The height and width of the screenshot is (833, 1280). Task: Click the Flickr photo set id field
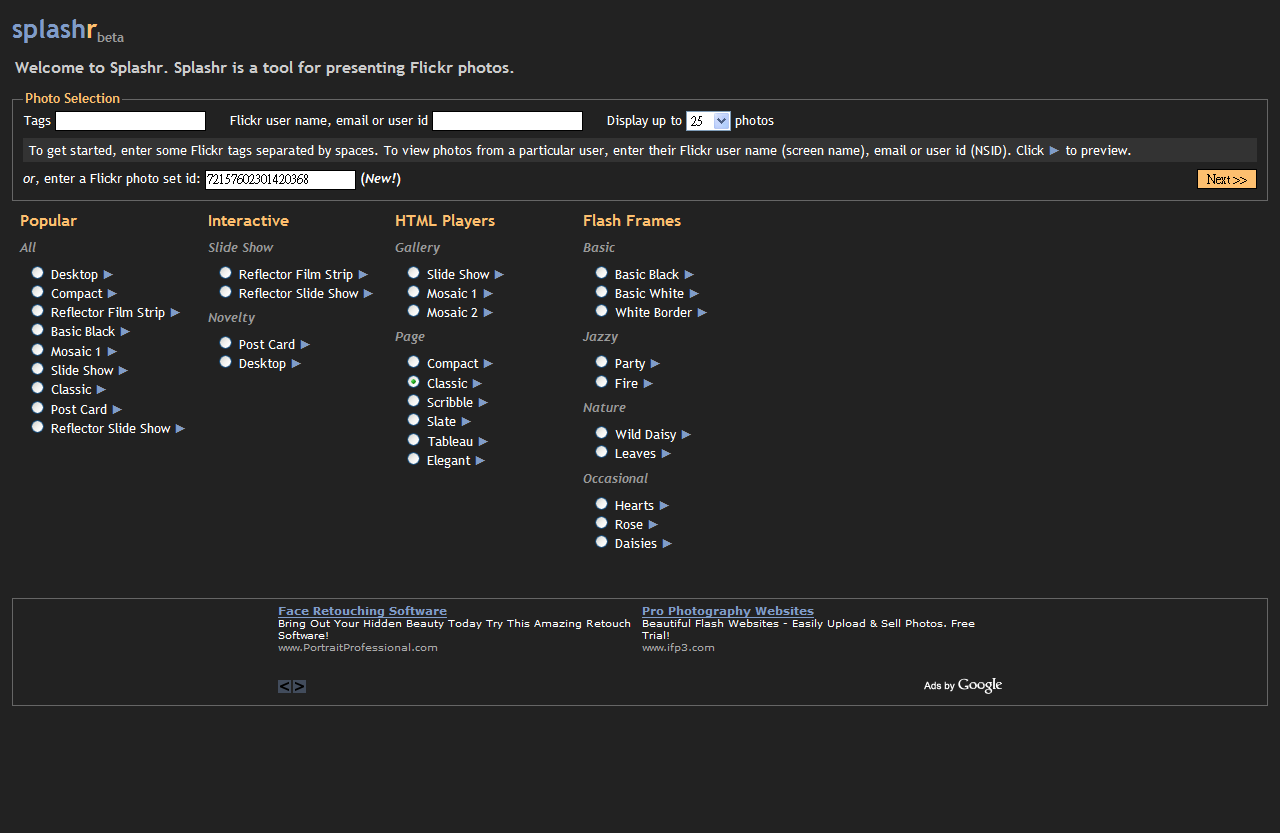[x=281, y=180]
